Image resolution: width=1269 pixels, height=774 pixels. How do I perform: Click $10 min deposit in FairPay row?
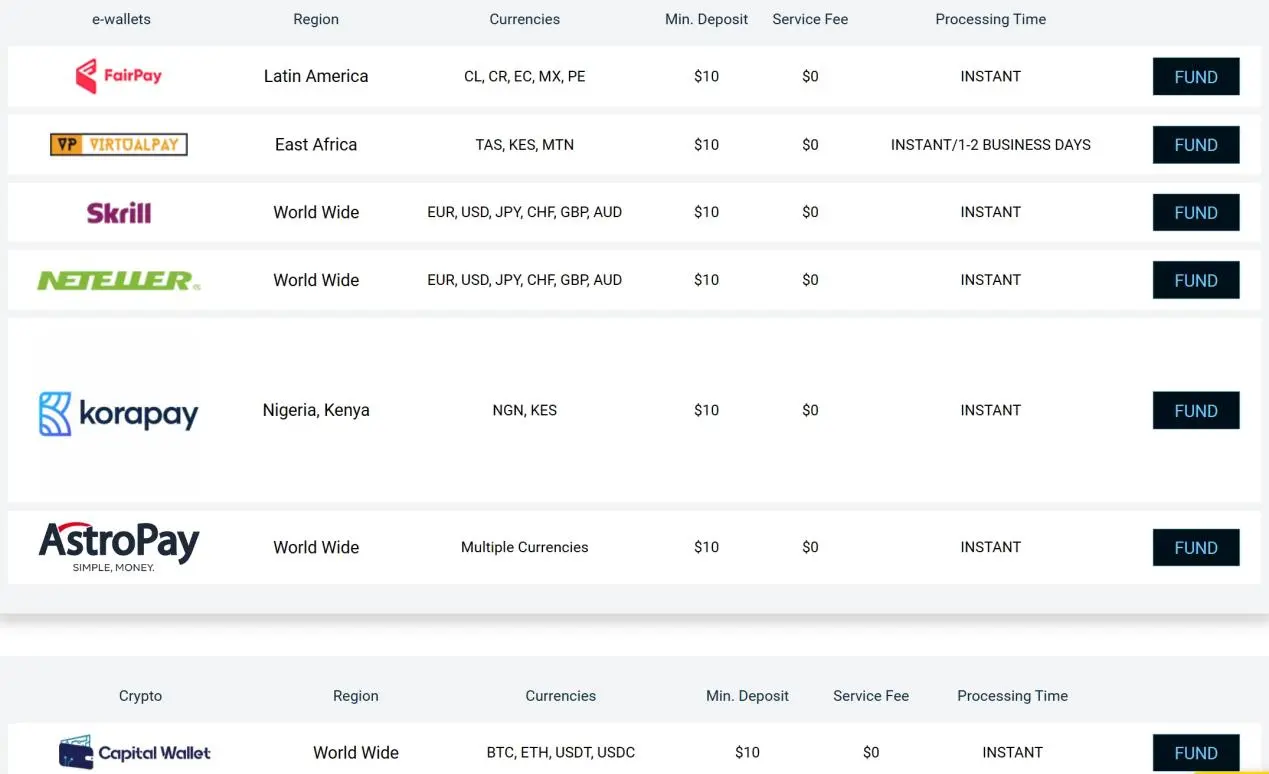tap(707, 76)
